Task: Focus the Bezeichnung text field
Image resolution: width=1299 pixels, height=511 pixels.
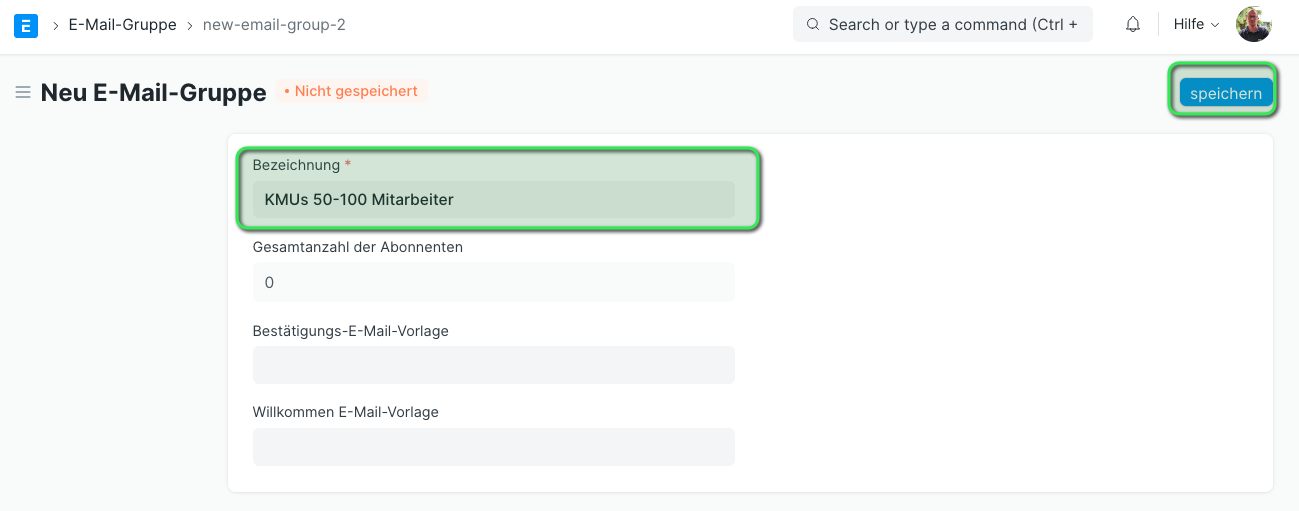Action: [x=494, y=200]
